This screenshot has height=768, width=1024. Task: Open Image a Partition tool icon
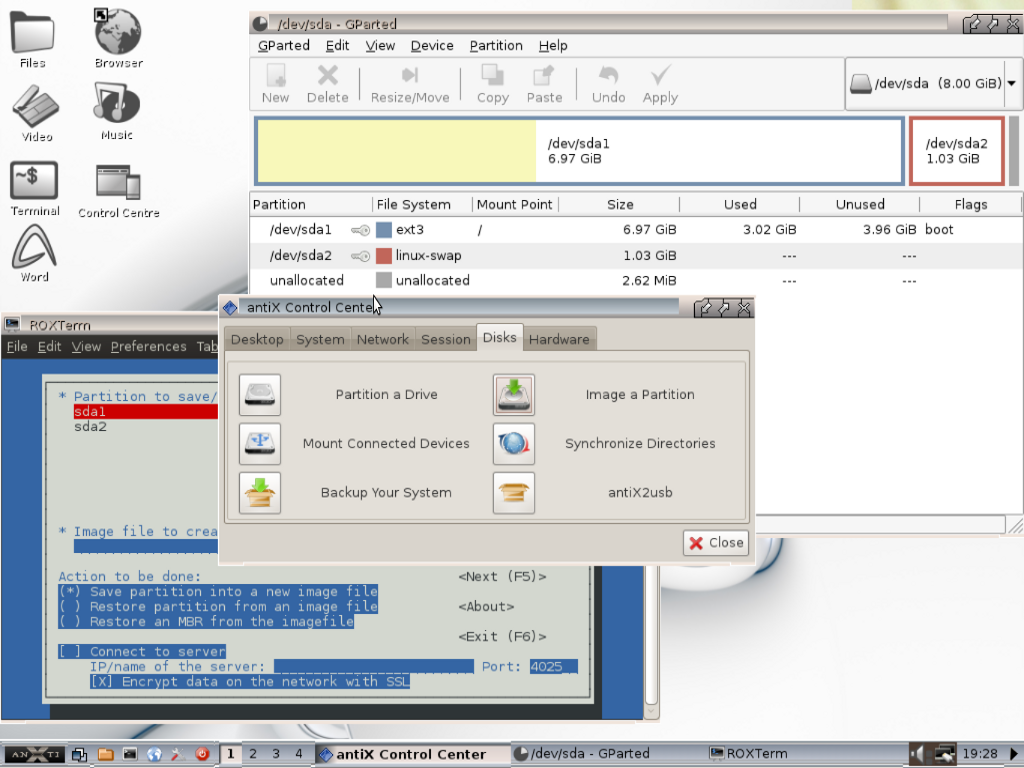click(514, 394)
